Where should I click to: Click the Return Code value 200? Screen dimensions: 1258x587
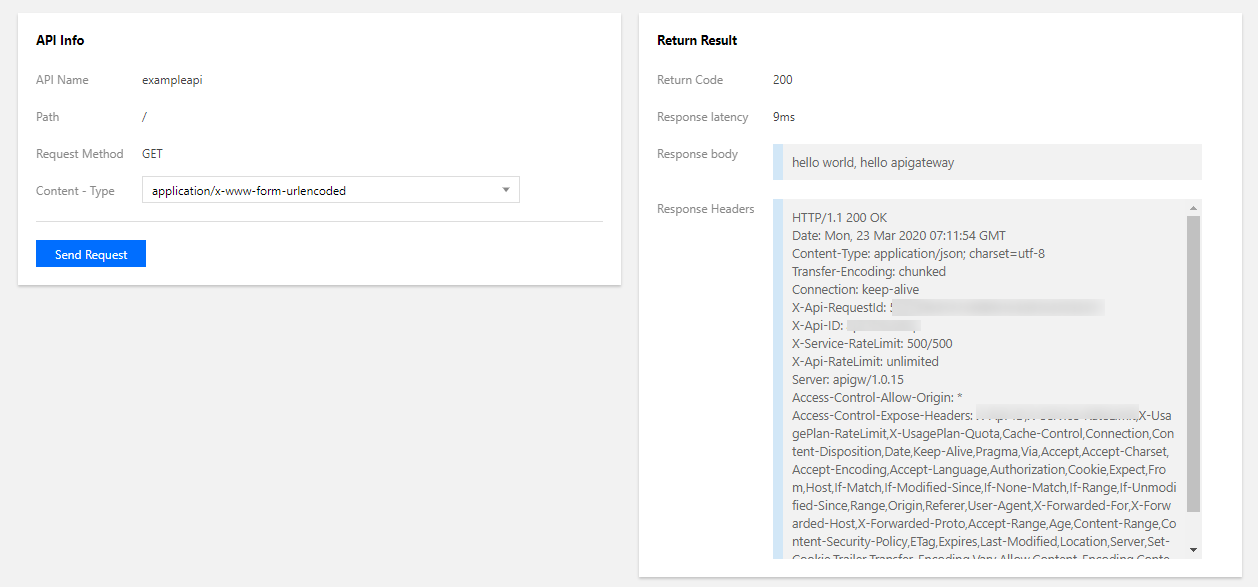(782, 80)
